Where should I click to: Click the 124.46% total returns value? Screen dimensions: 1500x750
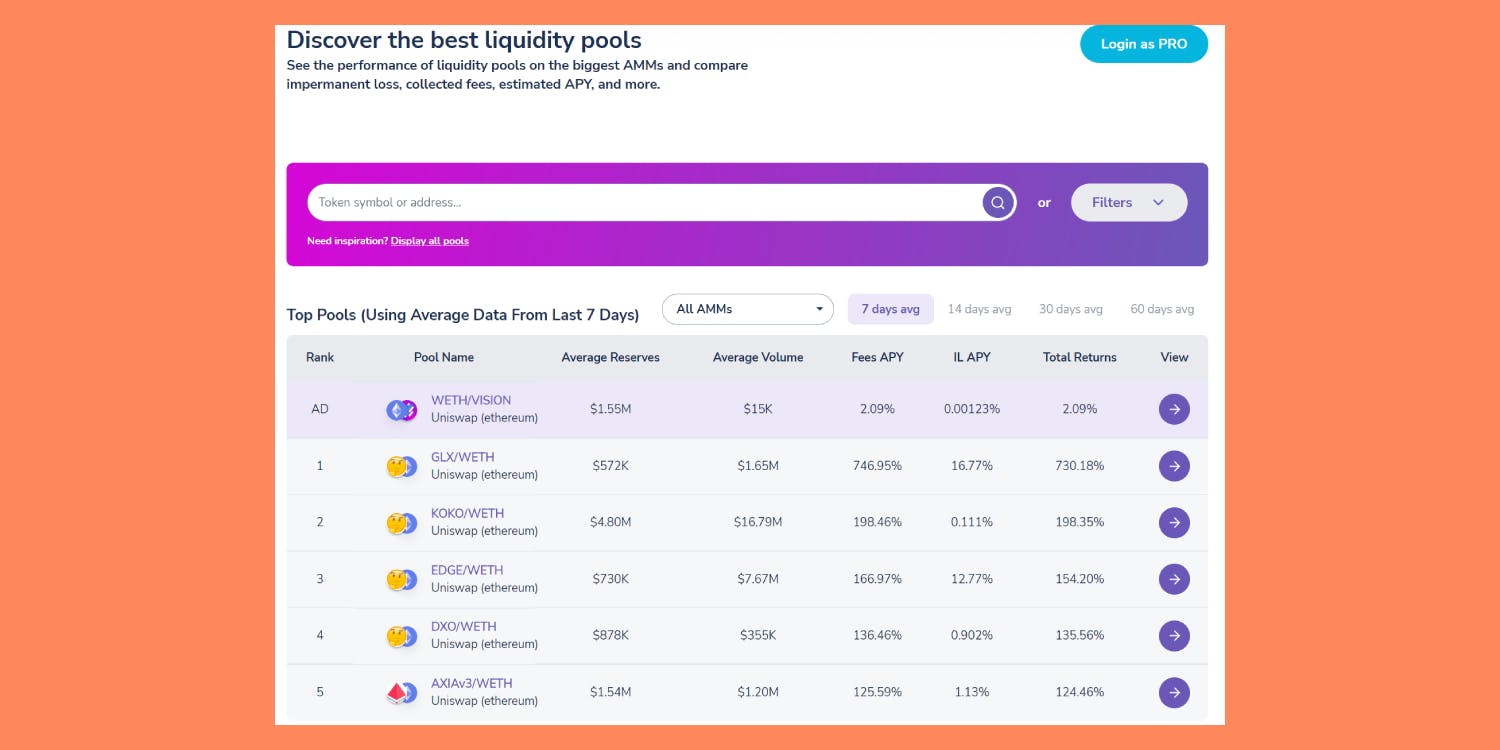click(x=1080, y=692)
